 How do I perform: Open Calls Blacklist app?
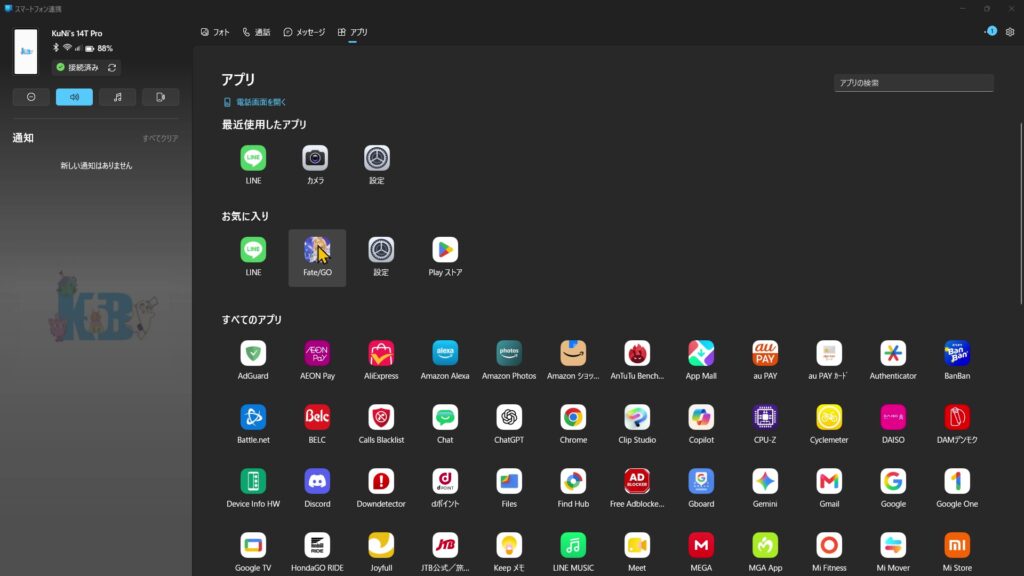381,417
